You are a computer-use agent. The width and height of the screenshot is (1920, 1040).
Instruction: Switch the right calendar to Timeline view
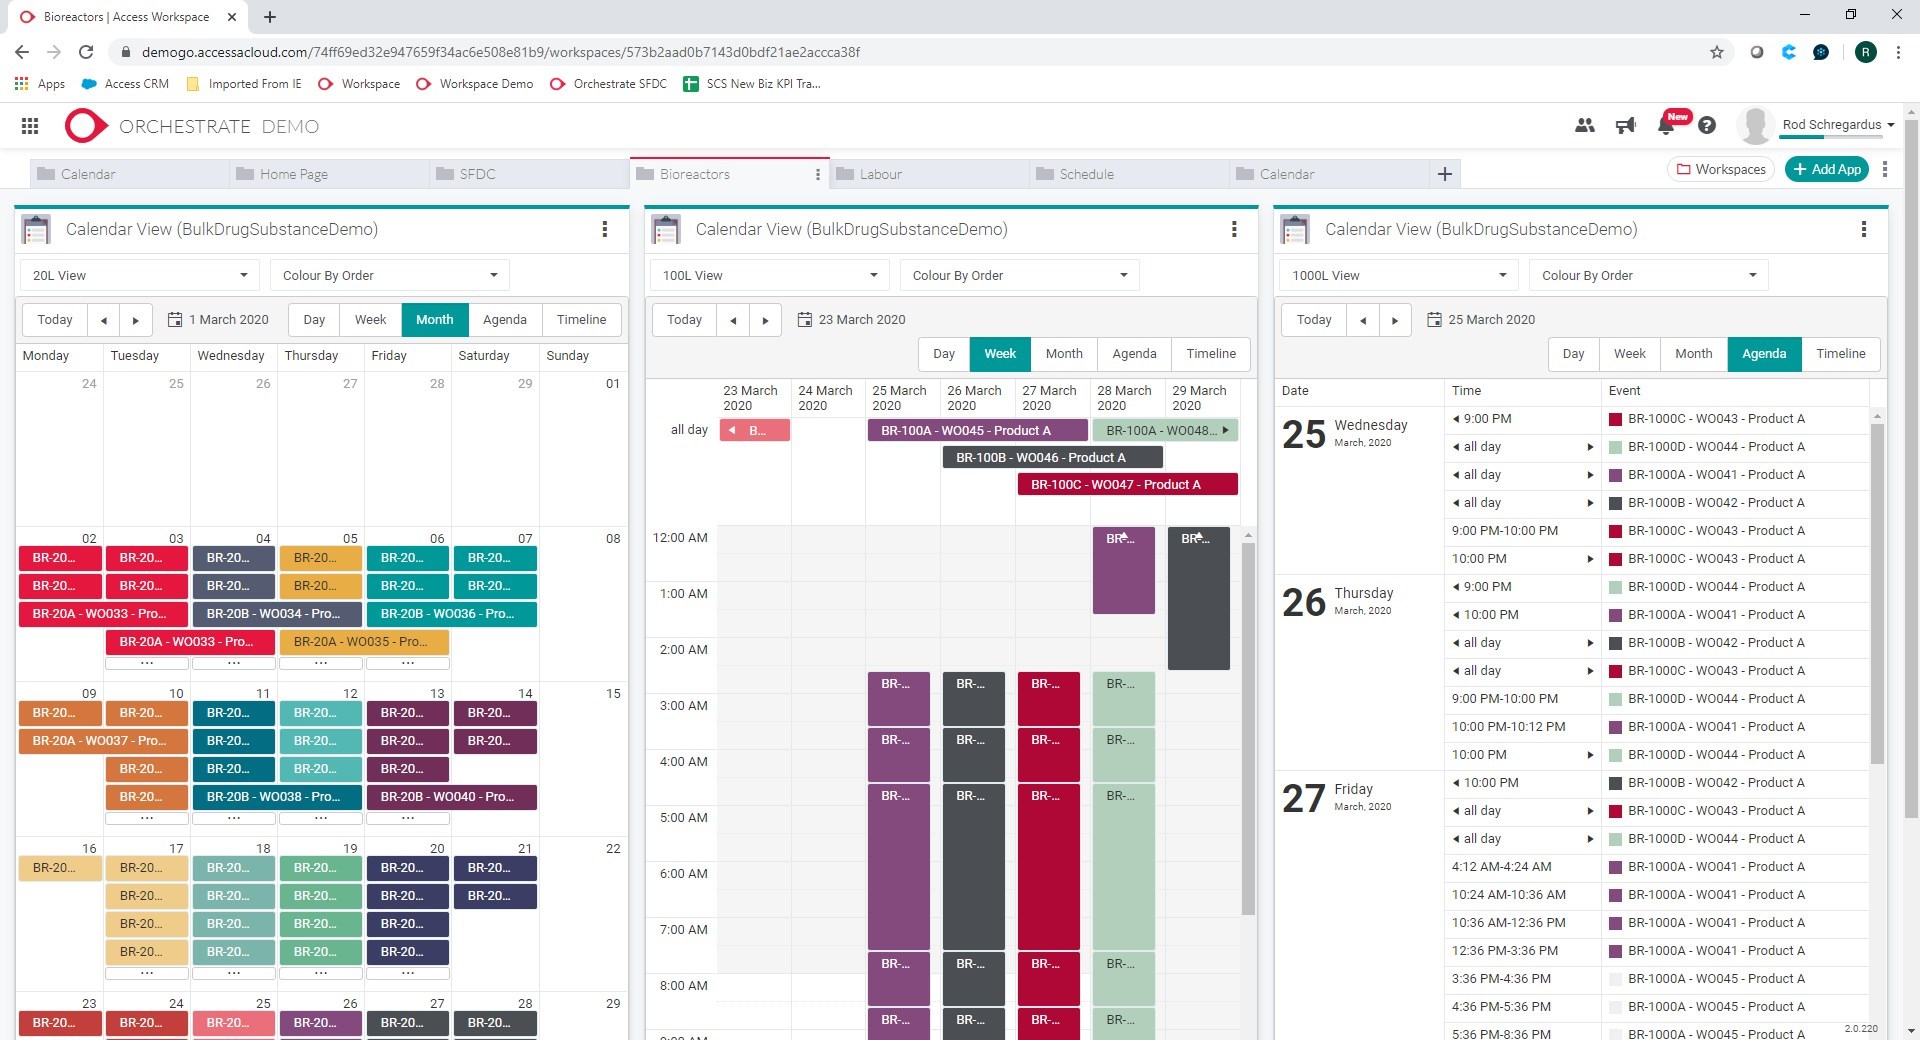coord(1840,353)
